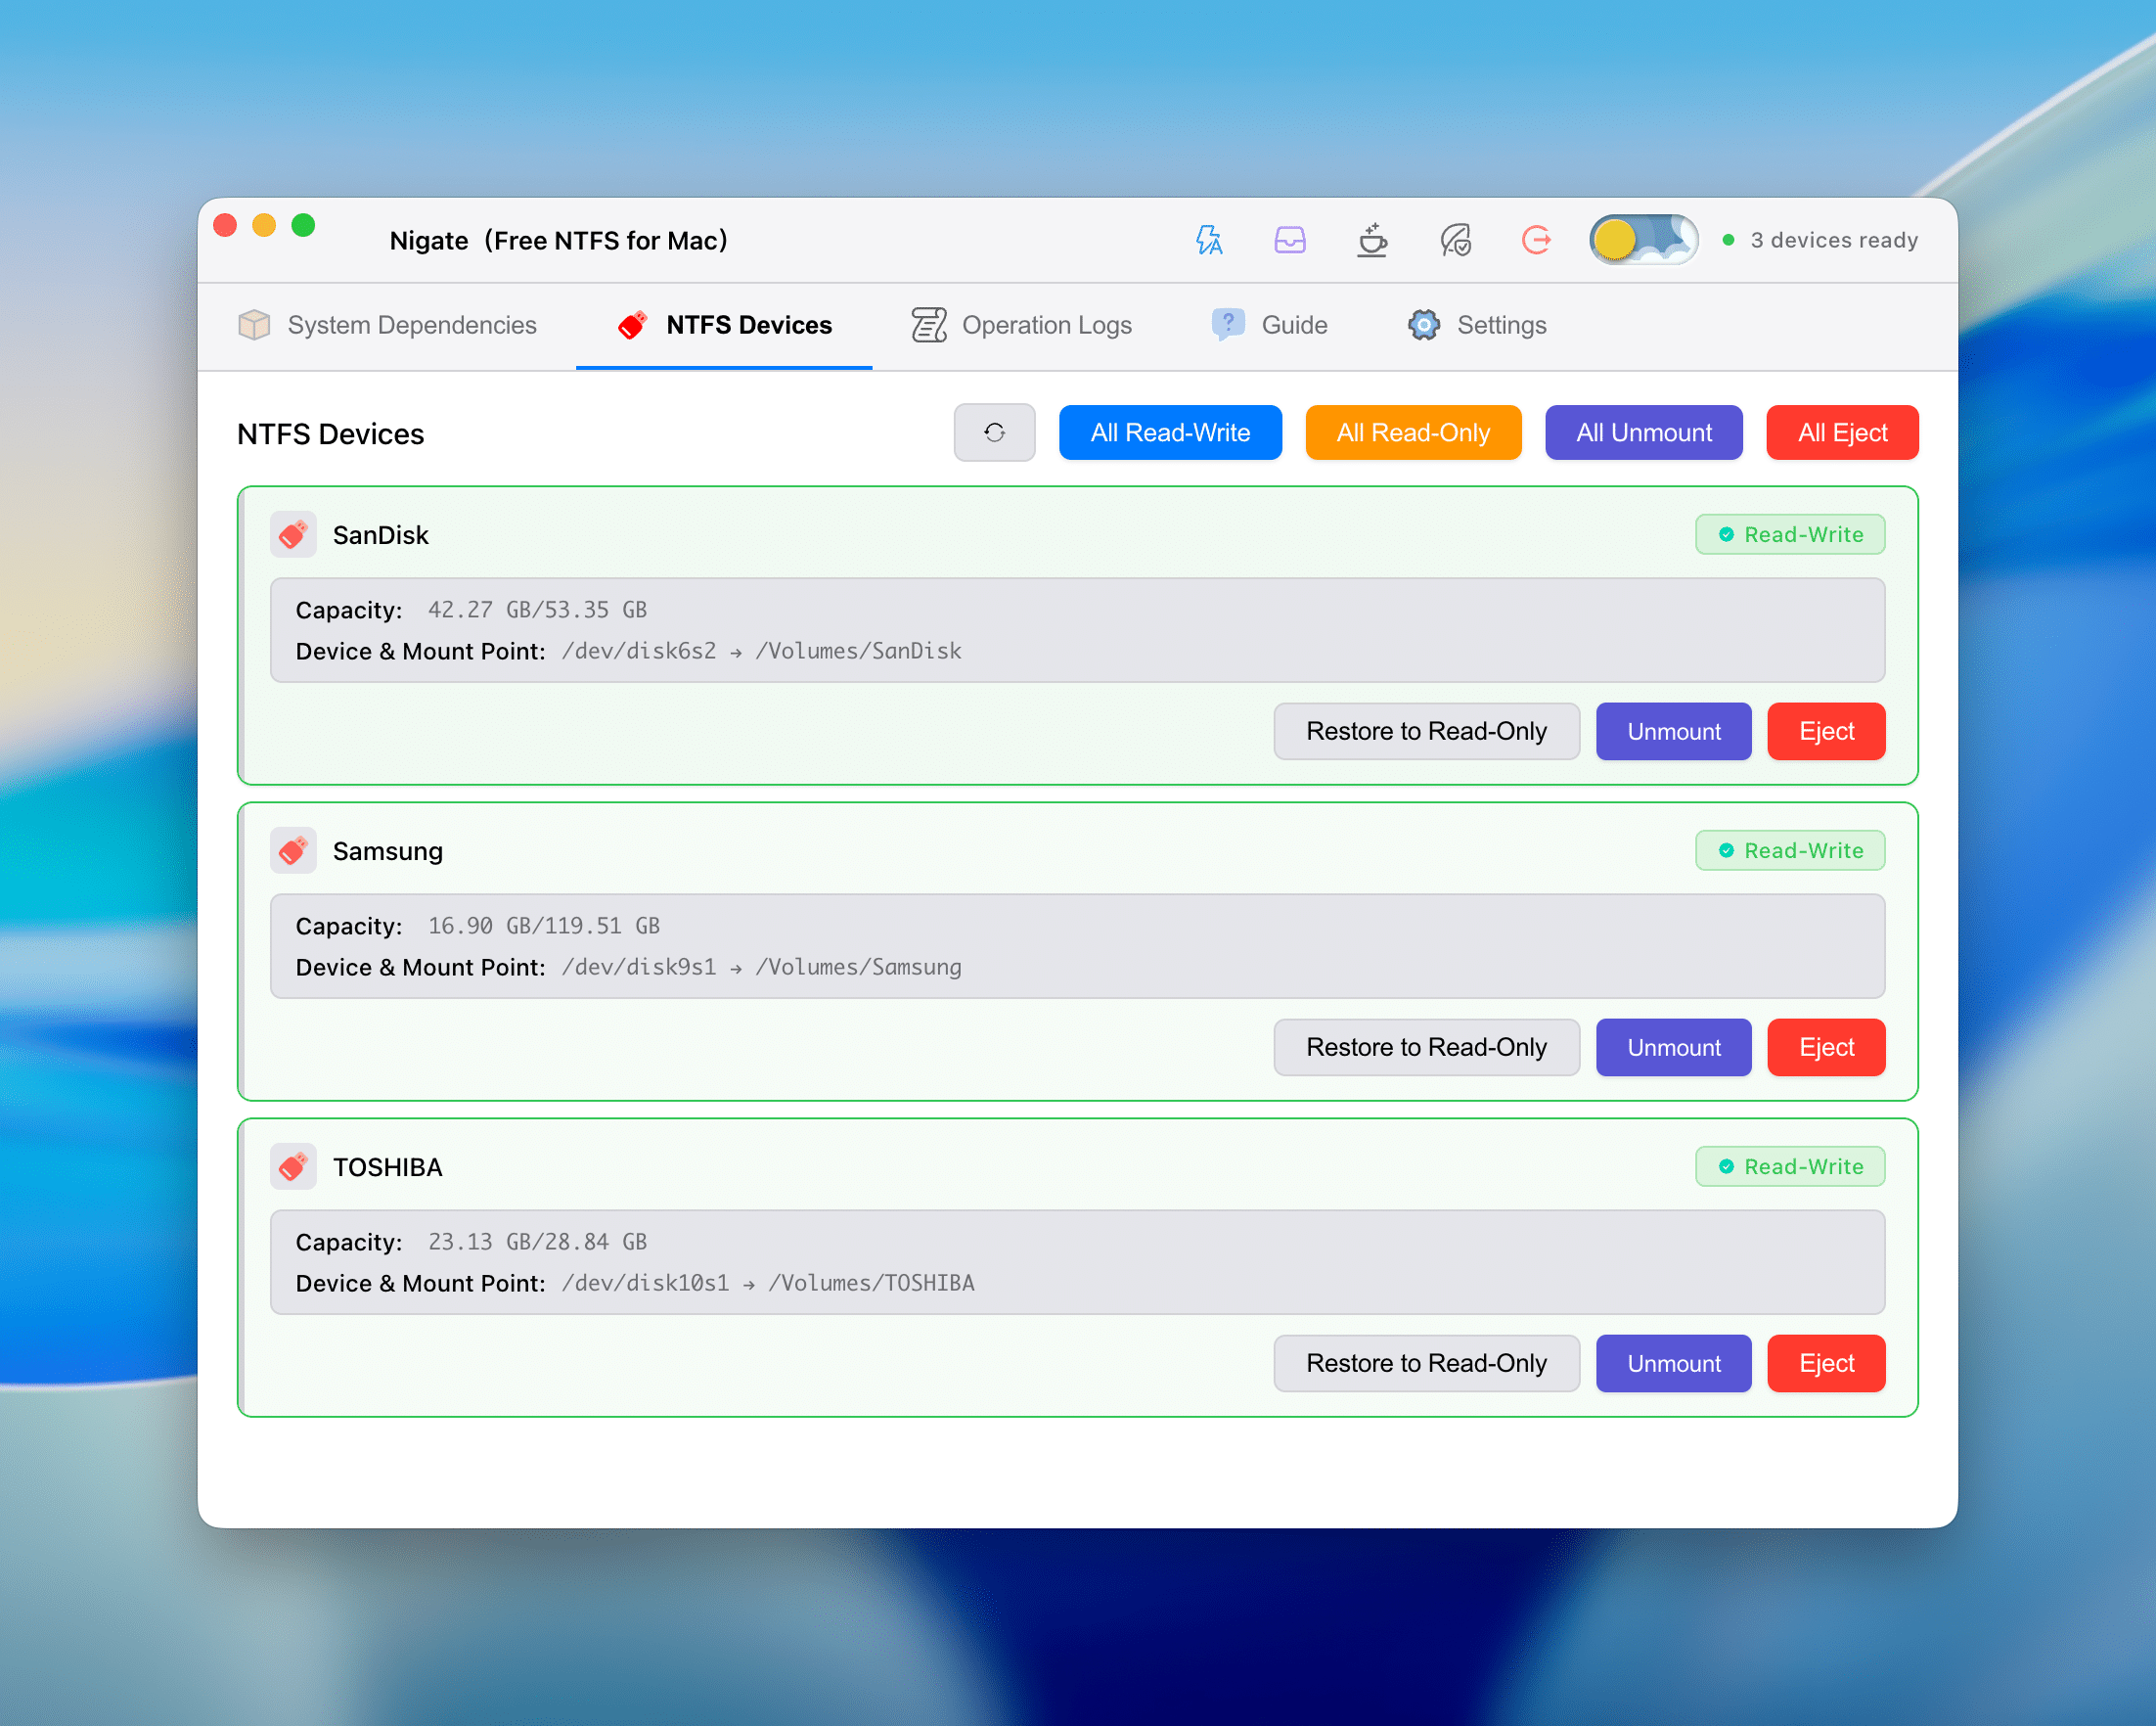Click the '23.13 GB/28.84 GB' capacity value
This screenshot has width=2156, height=1726.
537,1242
